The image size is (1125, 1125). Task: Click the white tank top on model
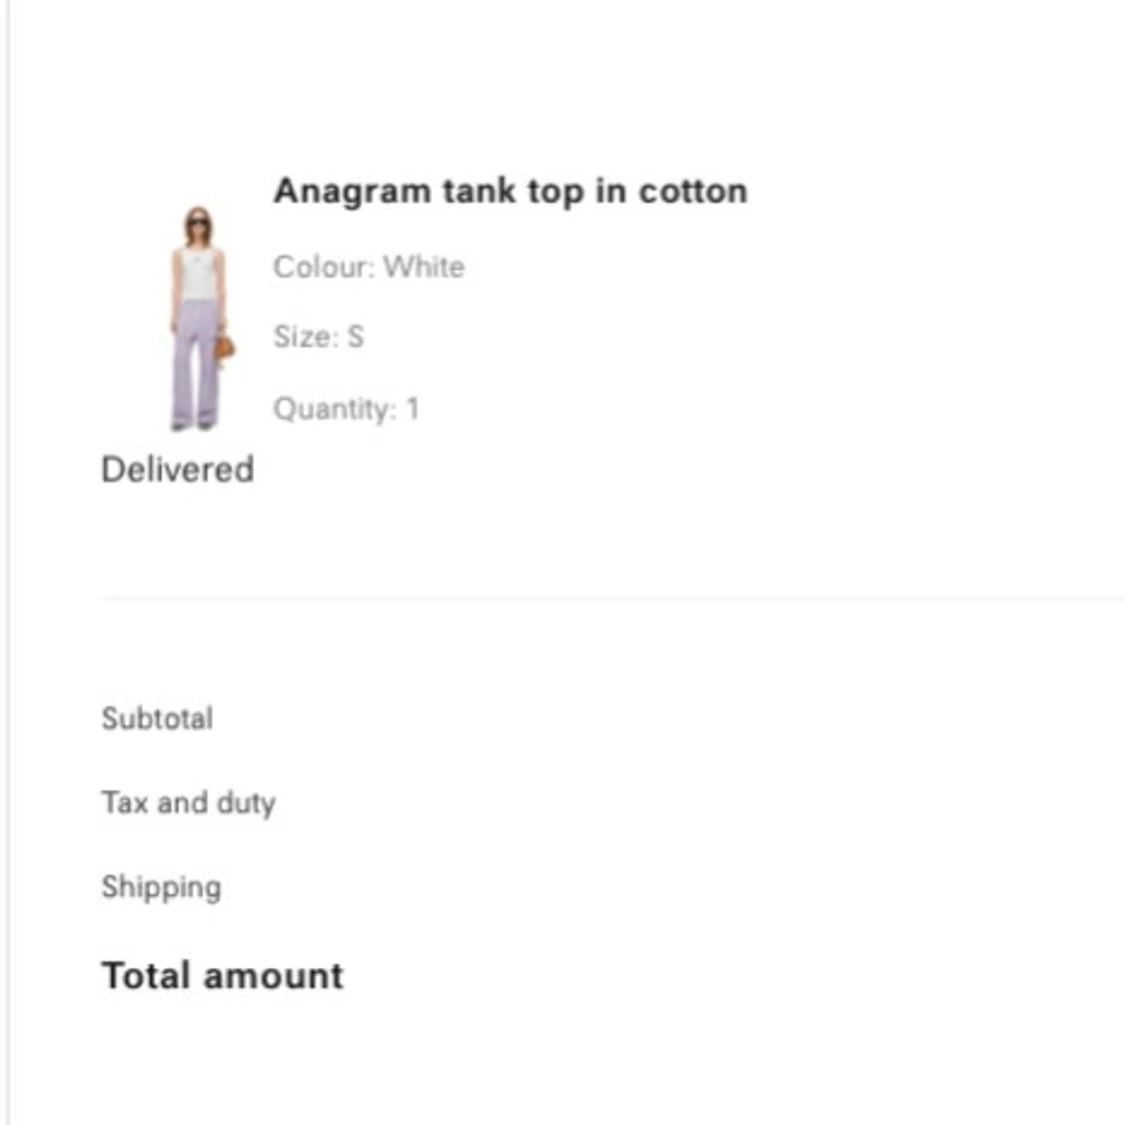[198, 272]
